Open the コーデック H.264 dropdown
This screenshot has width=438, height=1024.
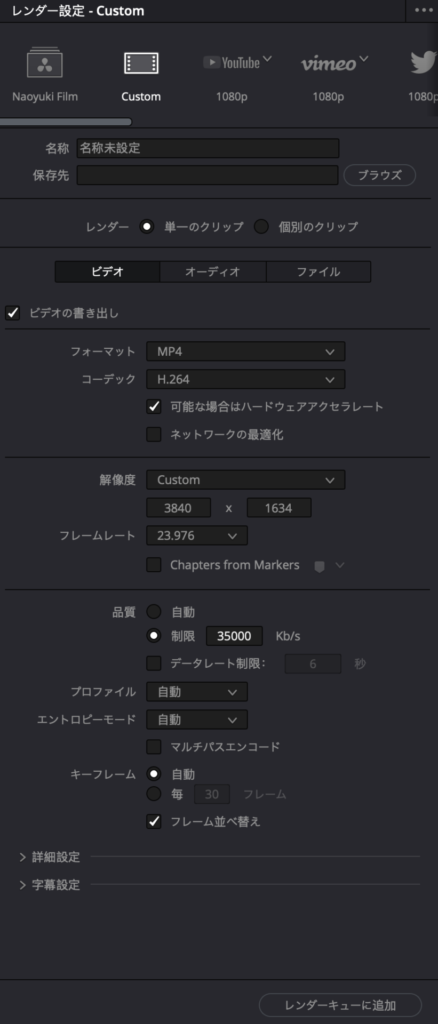click(x=245, y=379)
